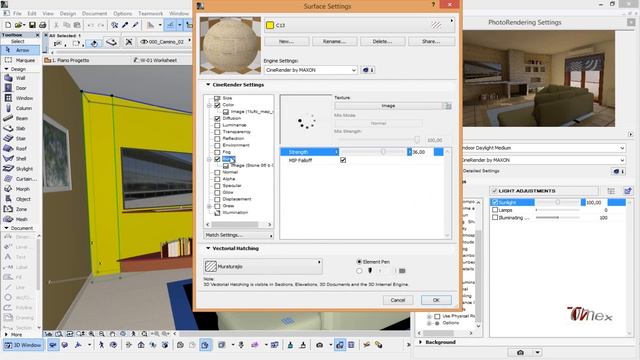The width and height of the screenshot is (640, 360).
Task: Adjust the Sunlight intensity slider
Action: (558, 202)
